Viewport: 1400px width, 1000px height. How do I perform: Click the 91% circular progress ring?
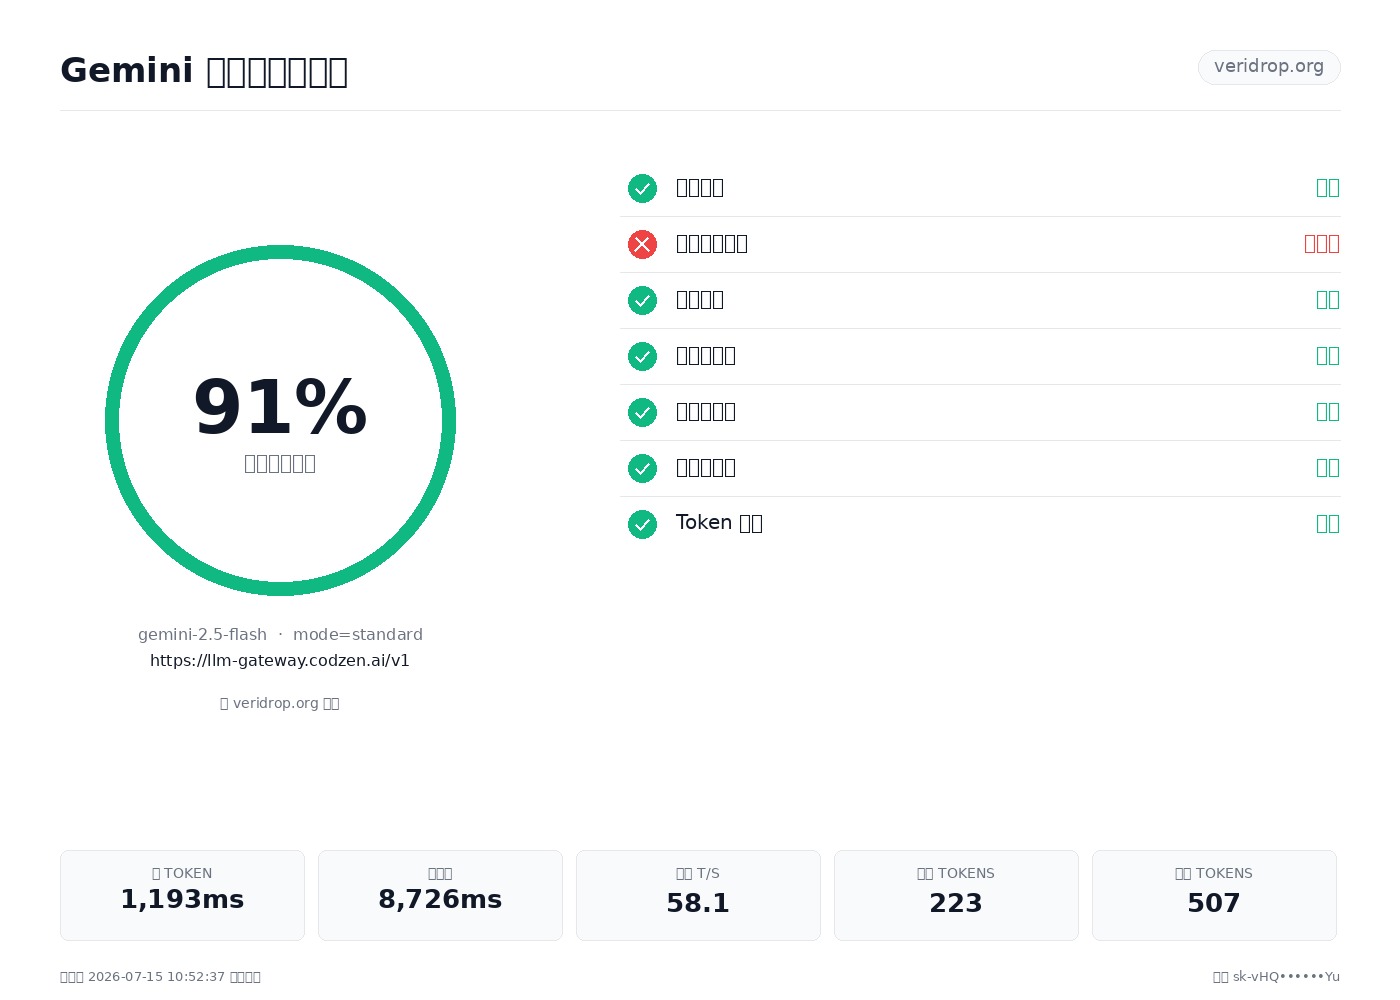click(x=280, y=420)
